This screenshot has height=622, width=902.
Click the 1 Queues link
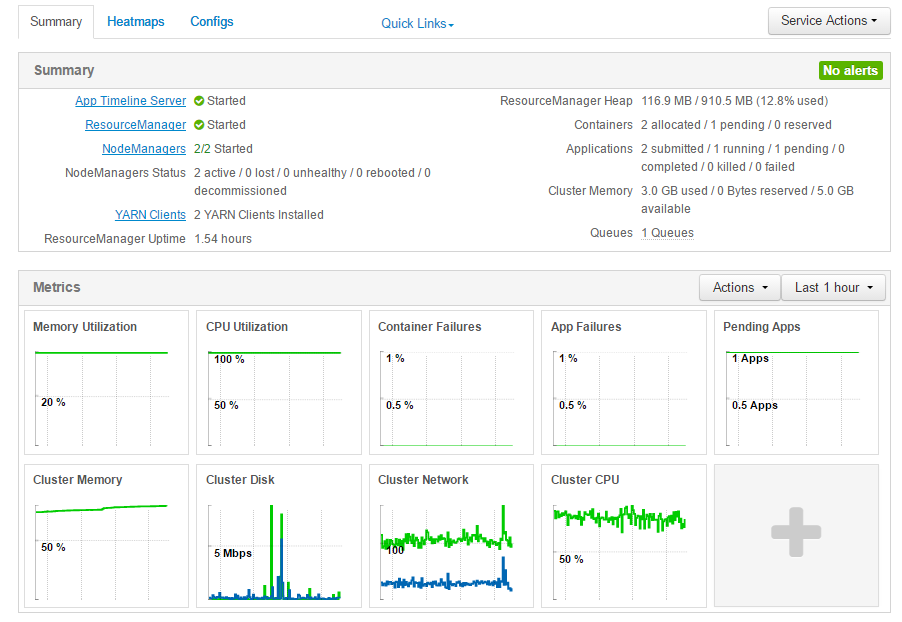(667, 232)
